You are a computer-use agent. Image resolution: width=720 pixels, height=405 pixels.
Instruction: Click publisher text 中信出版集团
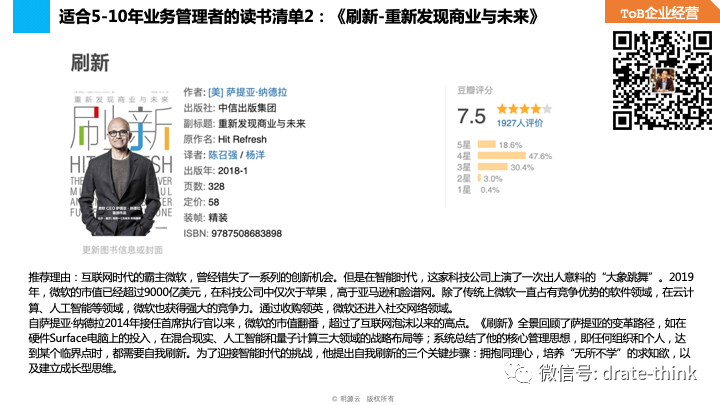coord(247,108)
